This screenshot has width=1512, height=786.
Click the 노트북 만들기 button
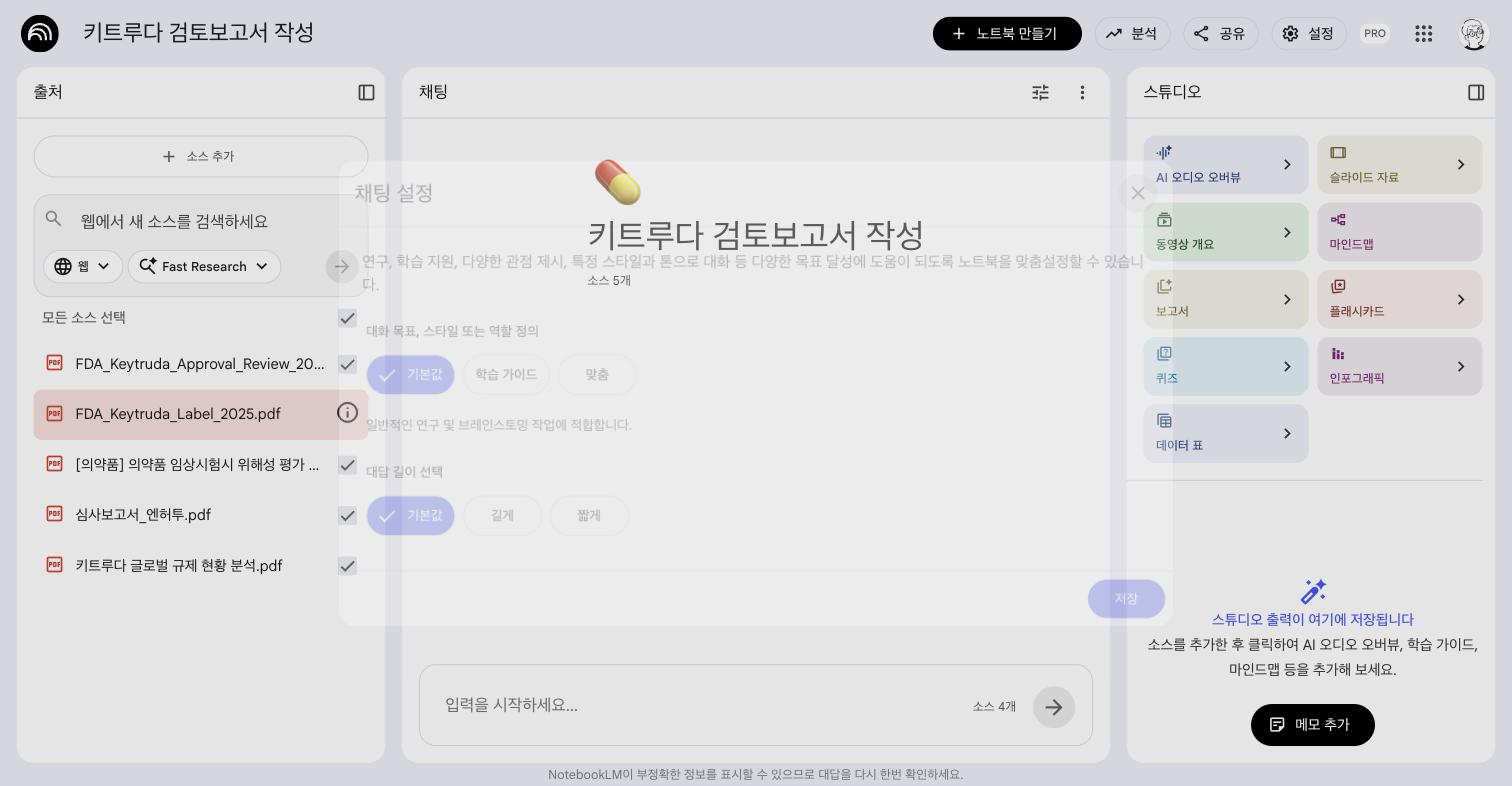point(1007,33)
